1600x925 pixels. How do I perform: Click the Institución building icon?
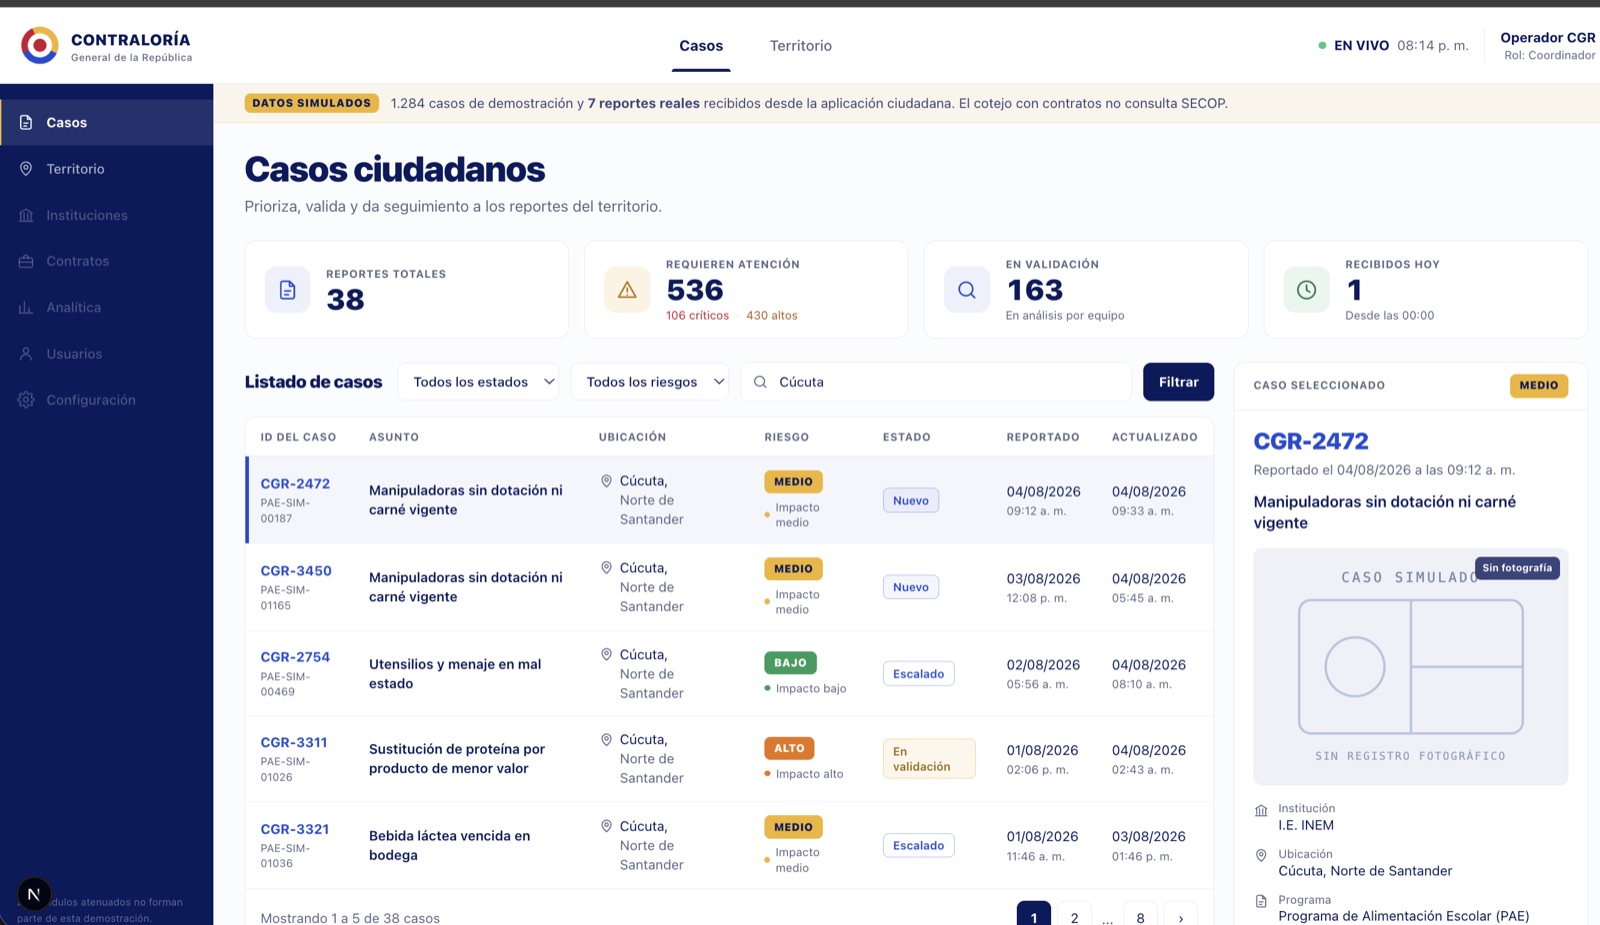[1261, 810]
